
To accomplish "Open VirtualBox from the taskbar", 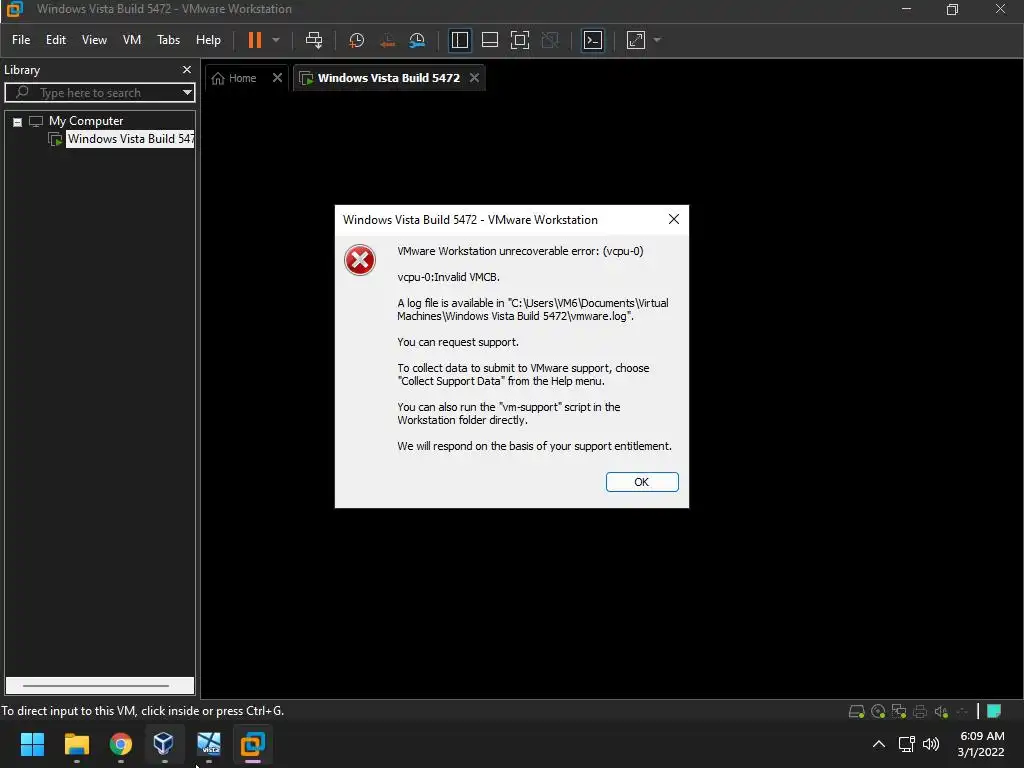I will pos(163,744).
